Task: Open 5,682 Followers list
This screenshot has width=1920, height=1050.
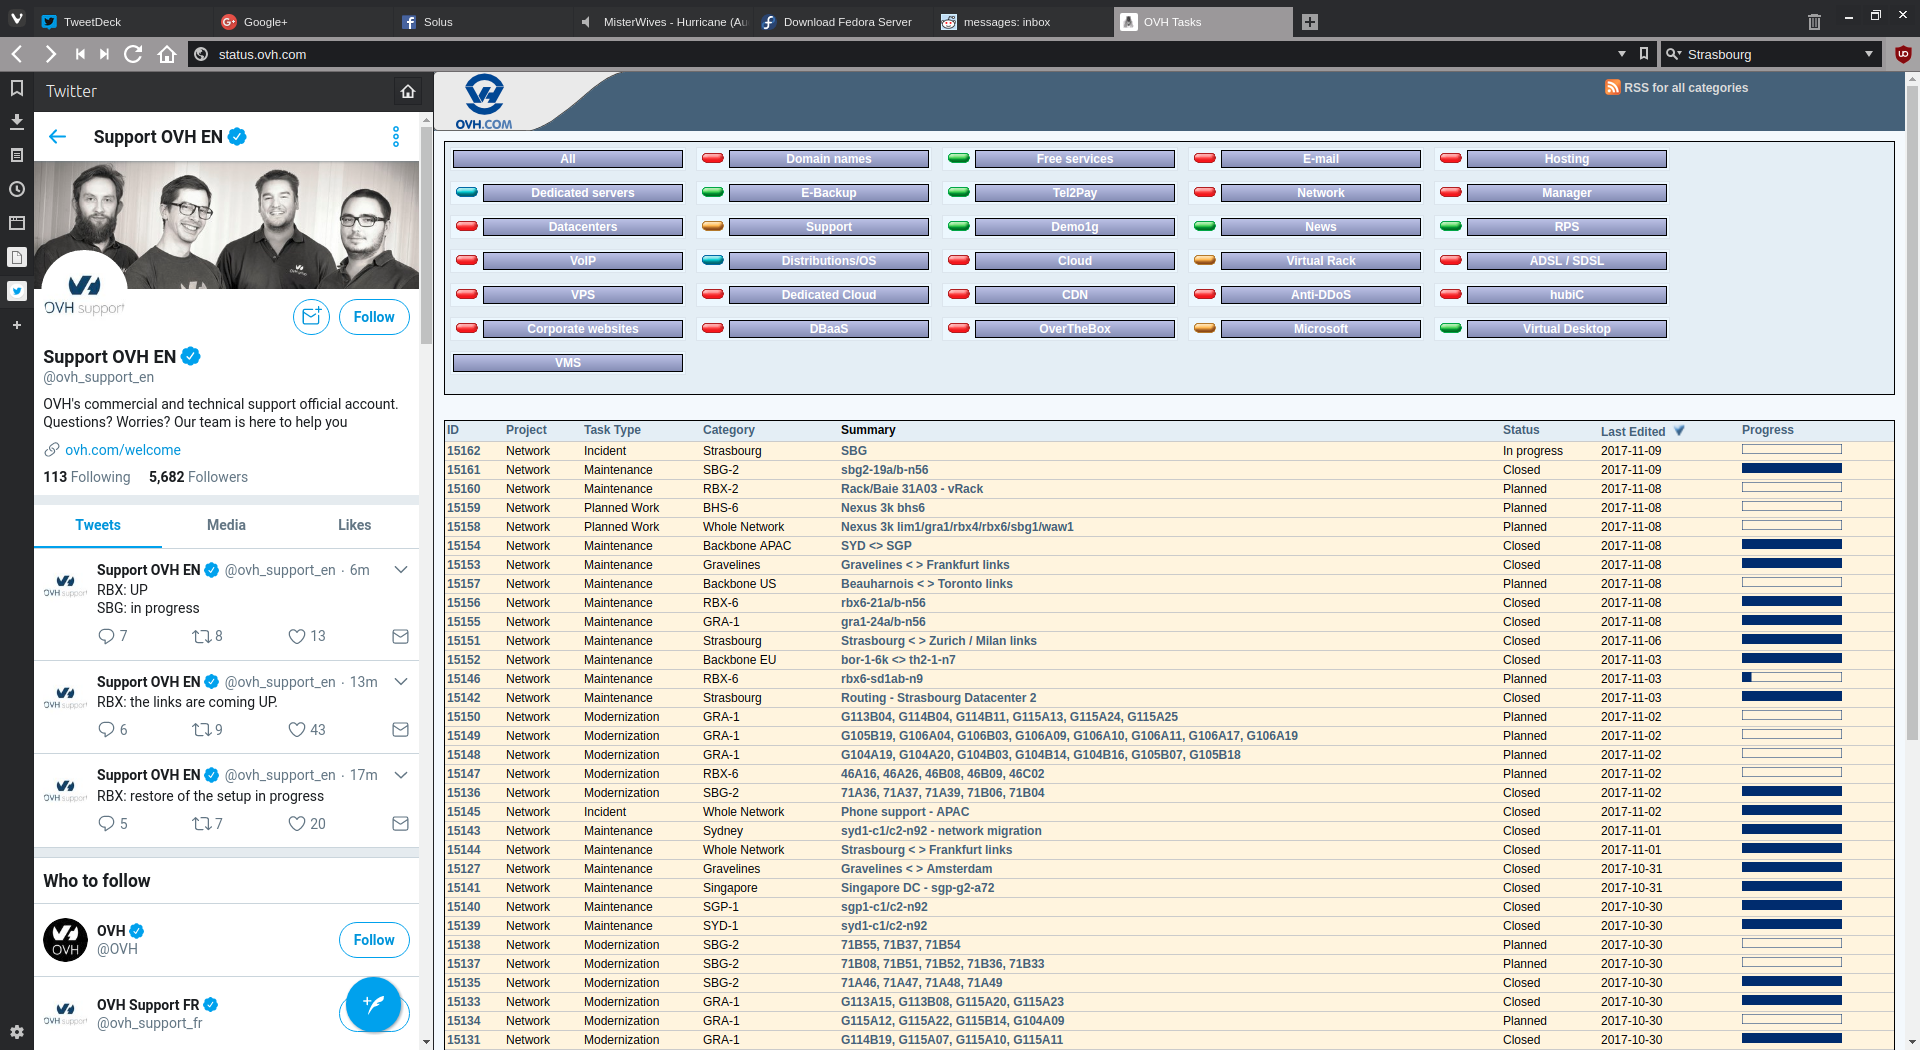Action: click(x=198, y=477)
